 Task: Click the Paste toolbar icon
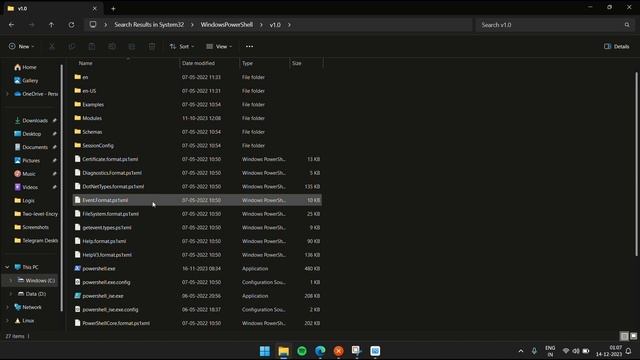[92, 47]
